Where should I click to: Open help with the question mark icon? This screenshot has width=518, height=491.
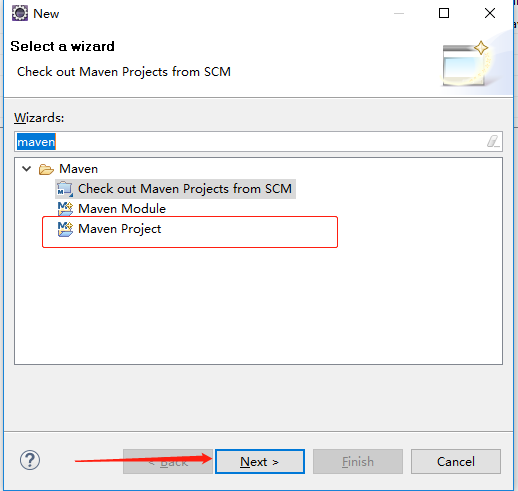(x=30, y=460)
